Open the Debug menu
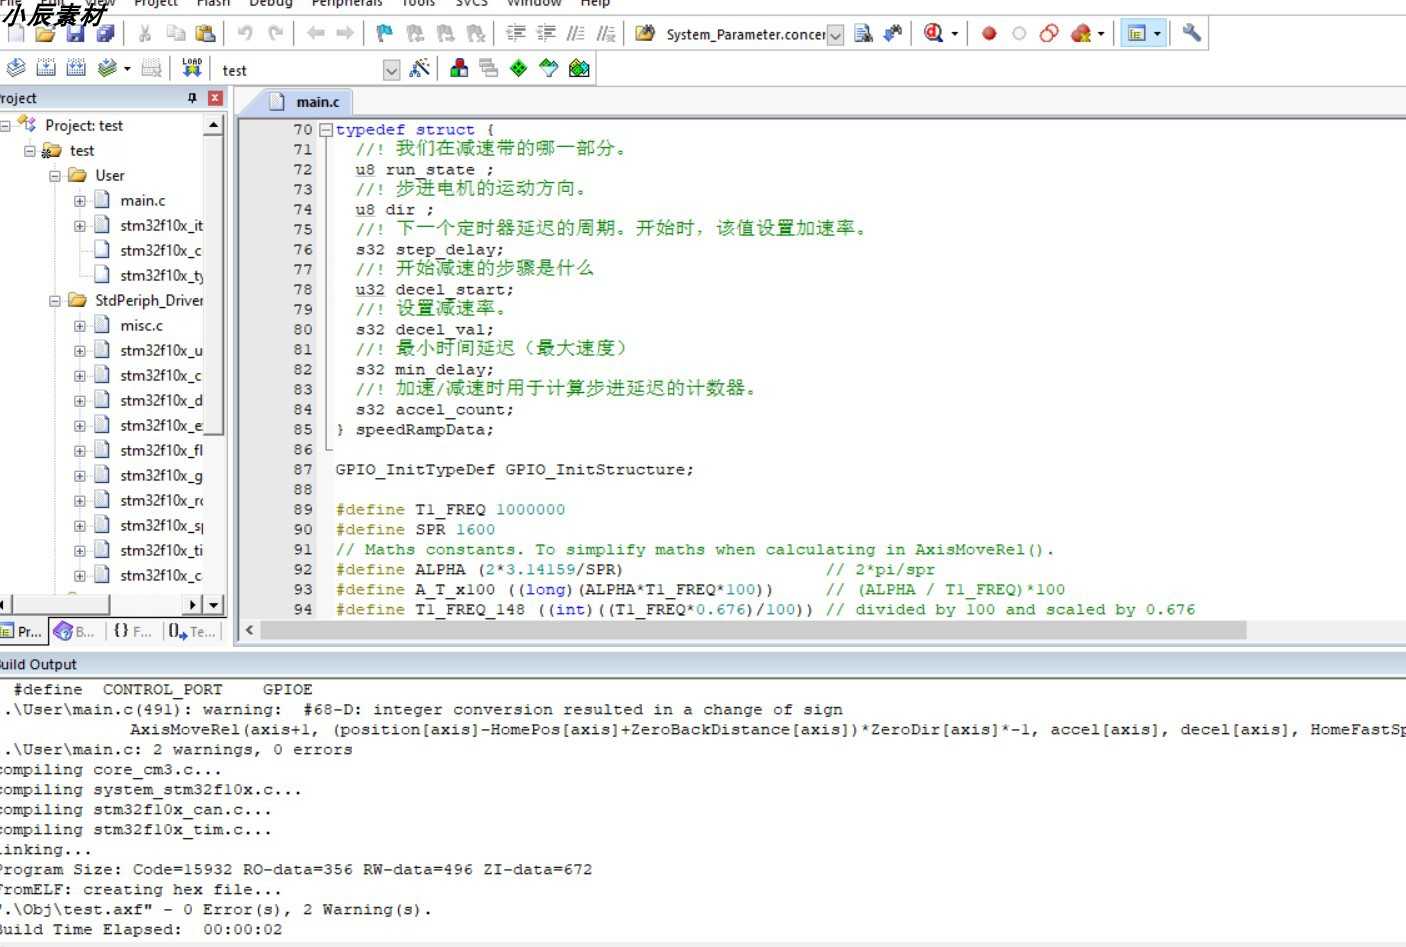 pos(270,3)
